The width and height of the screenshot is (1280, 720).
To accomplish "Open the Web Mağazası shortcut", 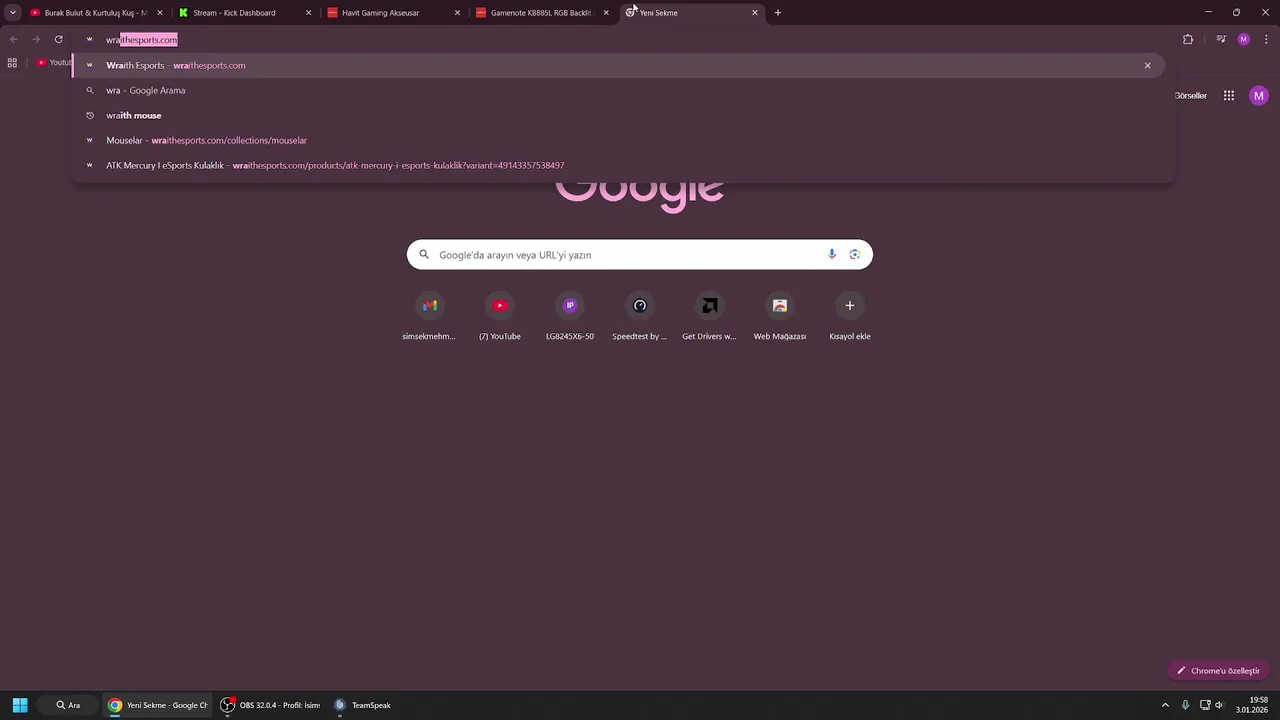I will [x=779, y=317].
